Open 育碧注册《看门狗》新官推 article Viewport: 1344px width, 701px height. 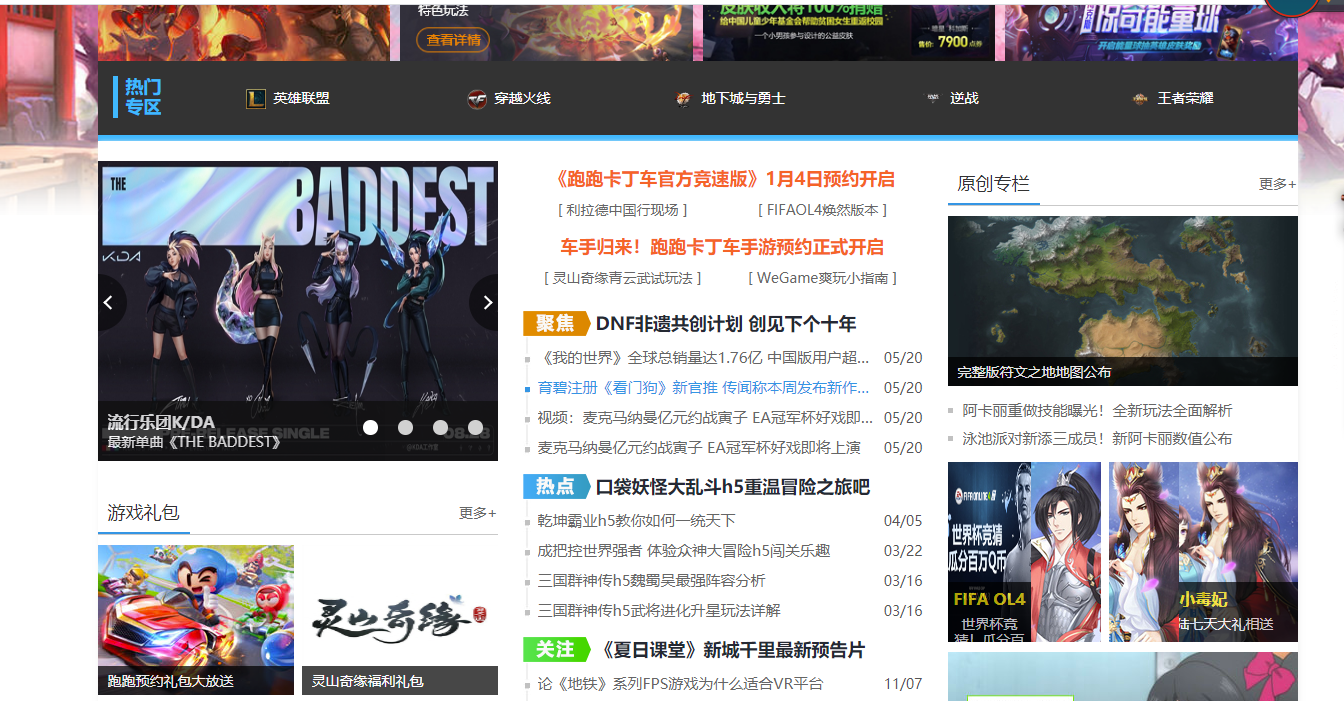(x=704, y=388)
